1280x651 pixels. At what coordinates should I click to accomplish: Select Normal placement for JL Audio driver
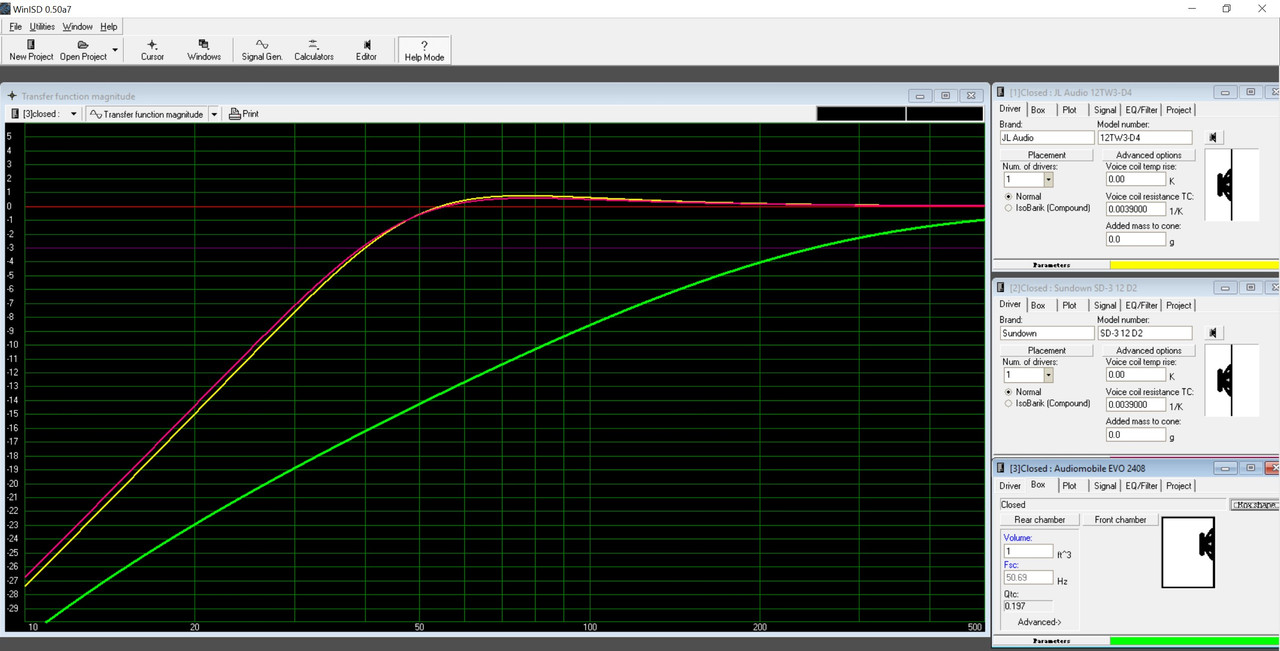1007,196
